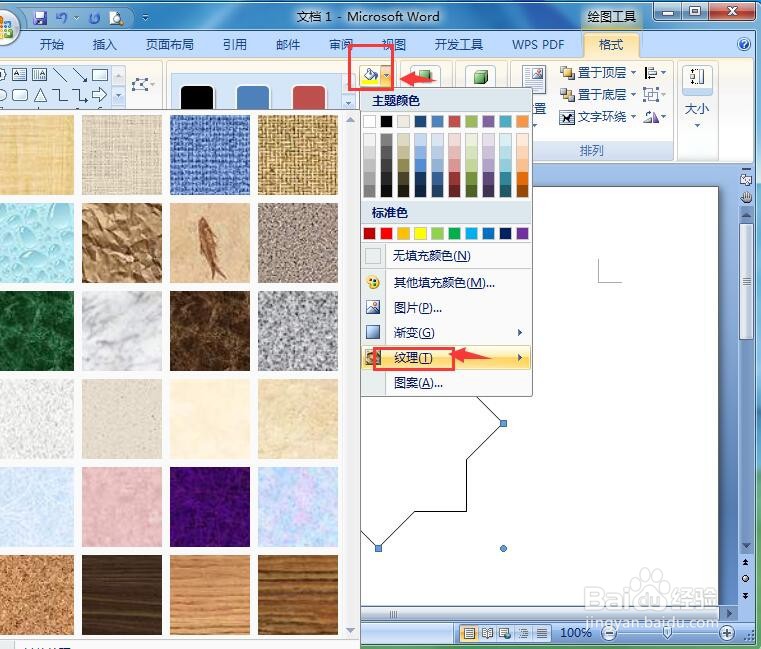Switch to Web Layout view icon
The height and width of the screenshot is (649, 761).
(x=505, y=633)
